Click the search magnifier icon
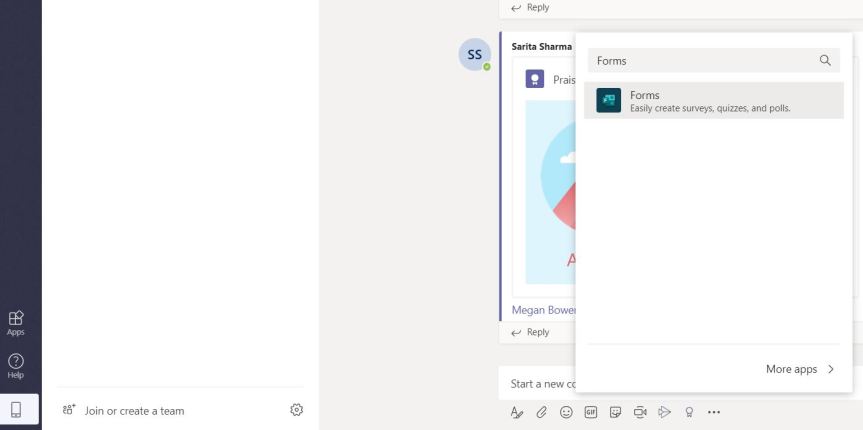863x430 pixels. tap(825, 61)
